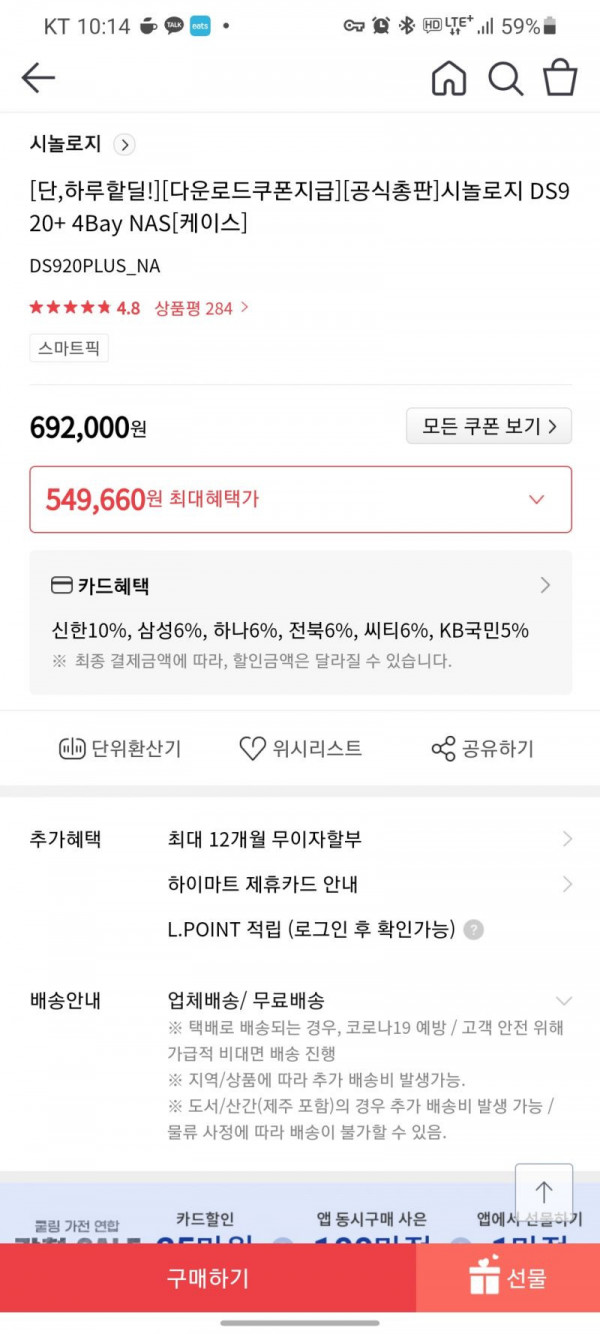Tap the red 구매하기 purchase button
600x1334 pixels.
point(208,1278)
